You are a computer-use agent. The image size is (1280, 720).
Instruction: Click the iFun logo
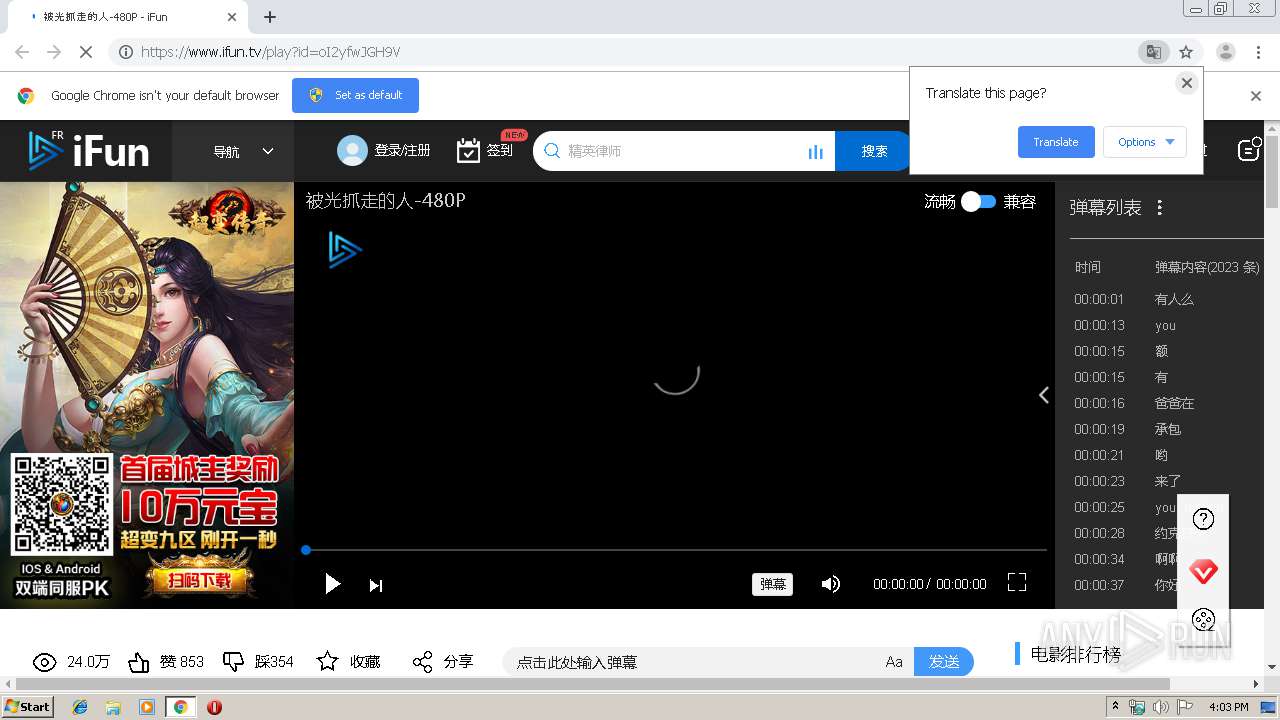pos(88,151)
